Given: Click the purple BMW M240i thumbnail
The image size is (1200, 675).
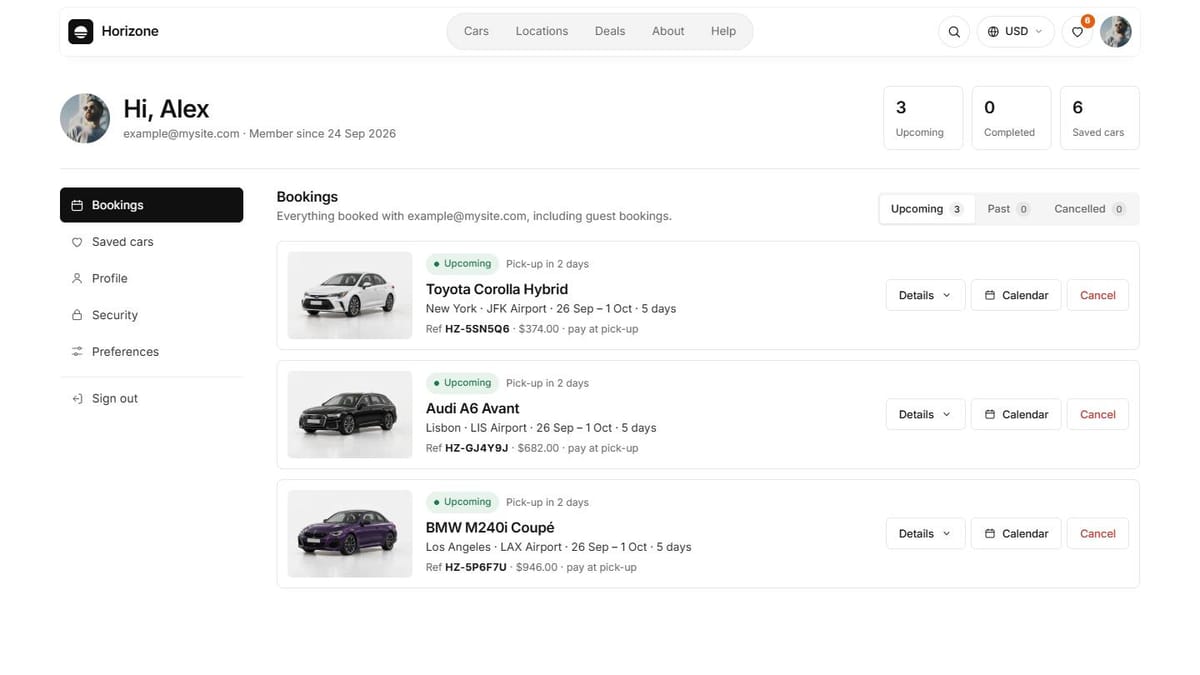Looking at the screenshot, I should [x=350, y=533].
